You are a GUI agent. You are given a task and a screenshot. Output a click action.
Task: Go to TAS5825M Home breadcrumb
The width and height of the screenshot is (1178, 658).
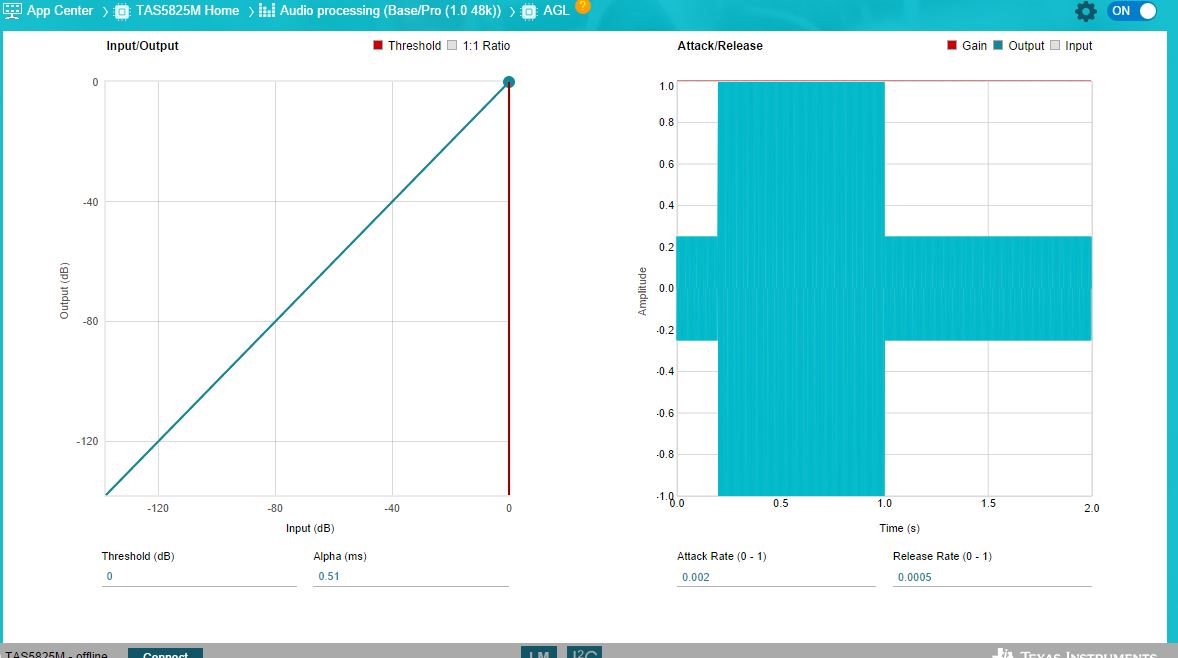187,11
